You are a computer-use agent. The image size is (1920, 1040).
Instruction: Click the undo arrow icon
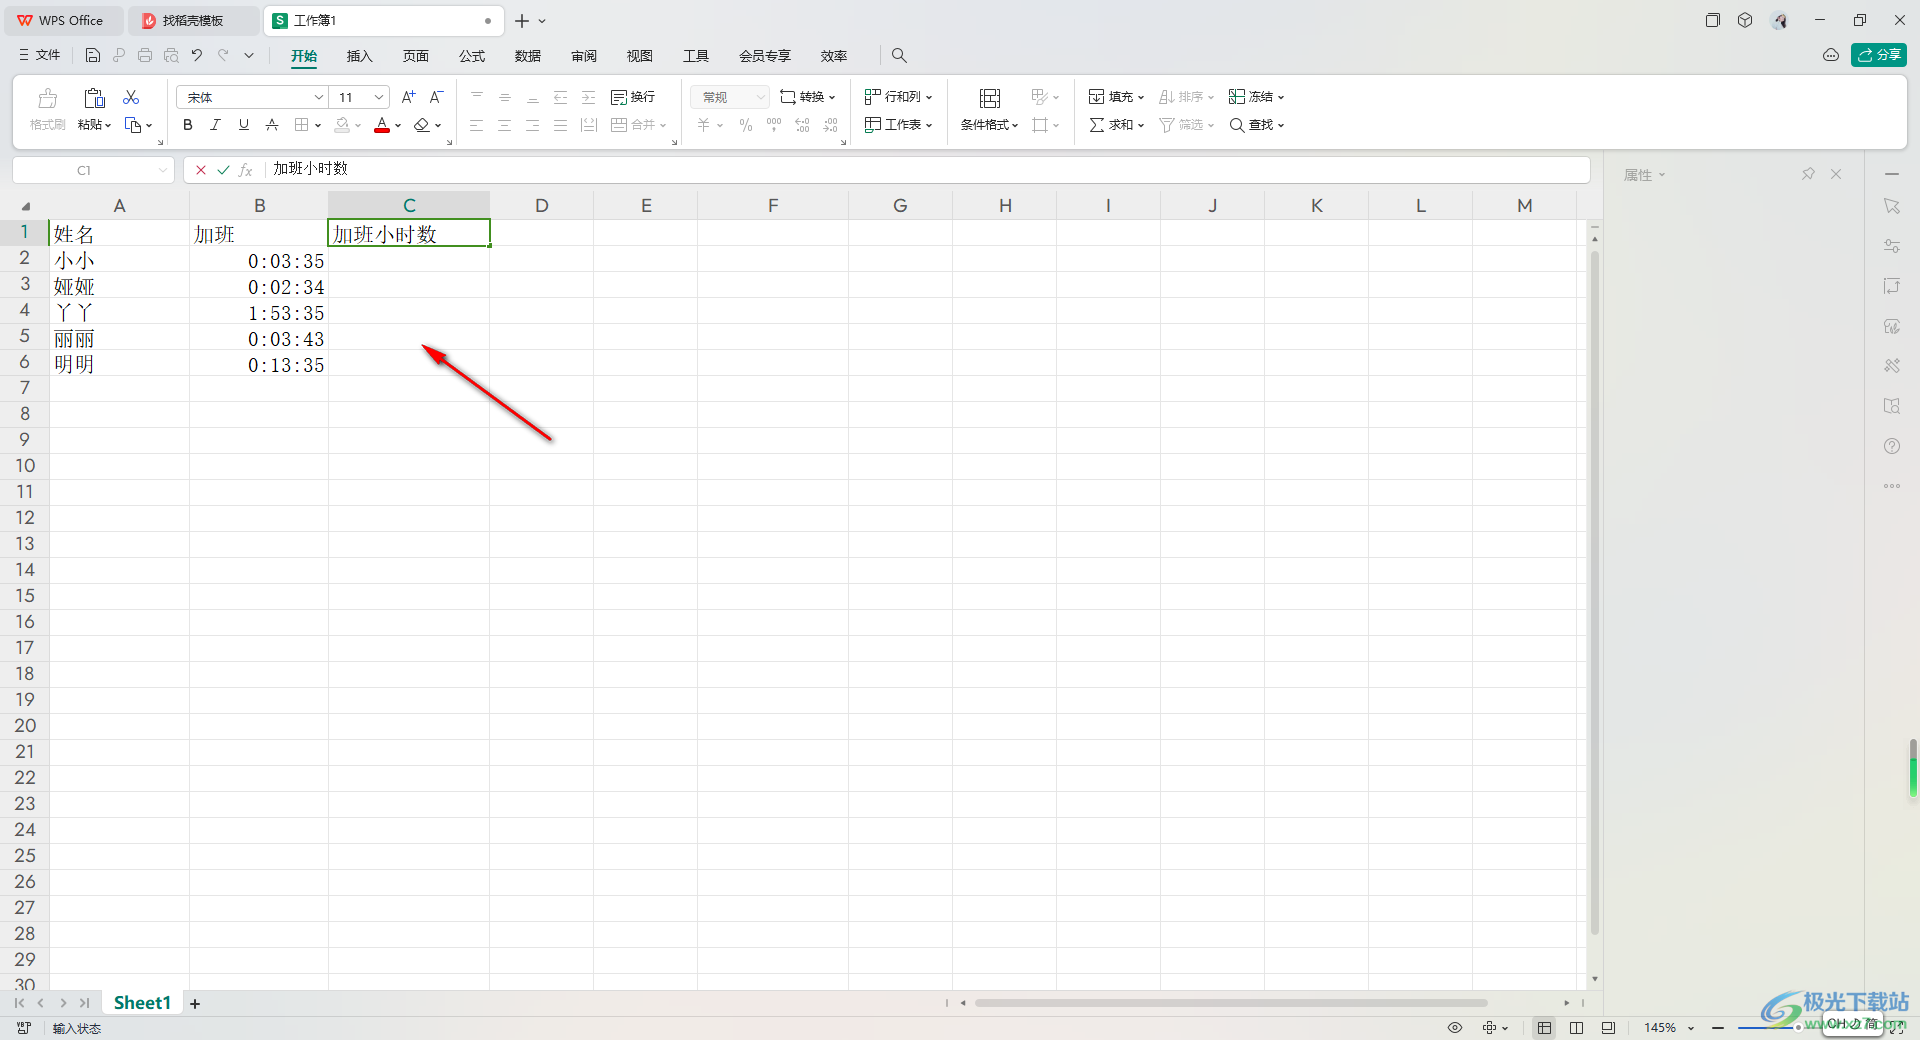(197, 56)
